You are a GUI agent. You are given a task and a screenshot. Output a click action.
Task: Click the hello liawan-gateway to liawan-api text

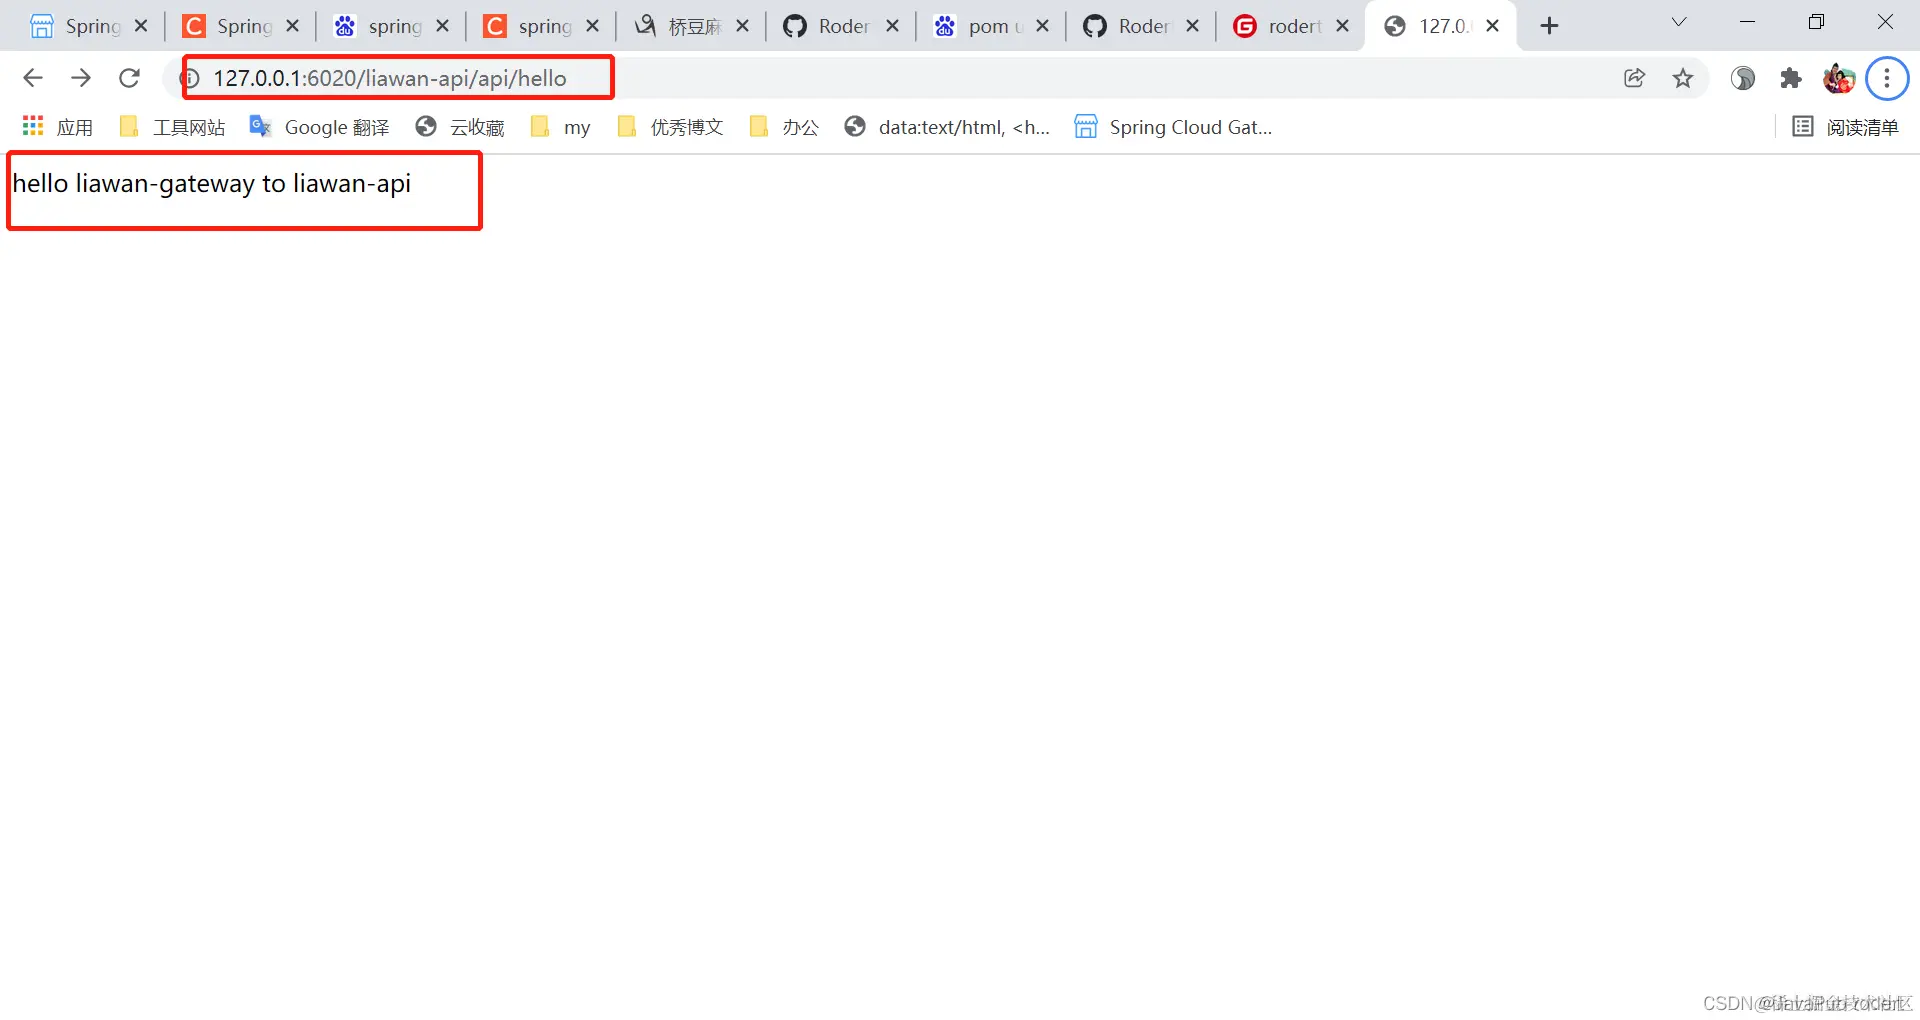(x=212, y=184)
